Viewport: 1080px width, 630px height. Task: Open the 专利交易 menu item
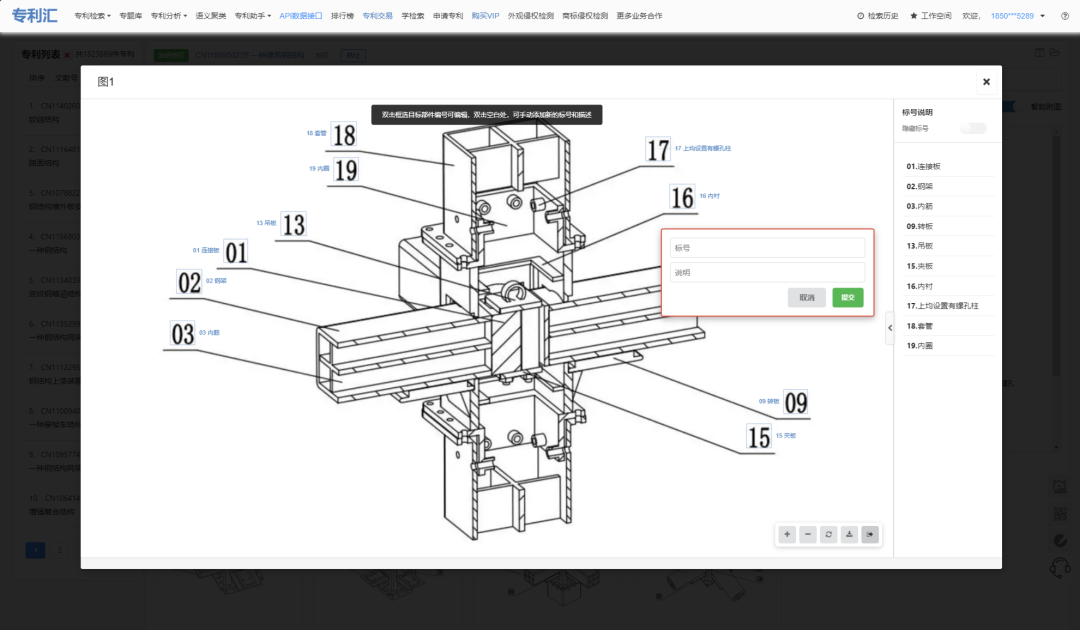(377, 16)
